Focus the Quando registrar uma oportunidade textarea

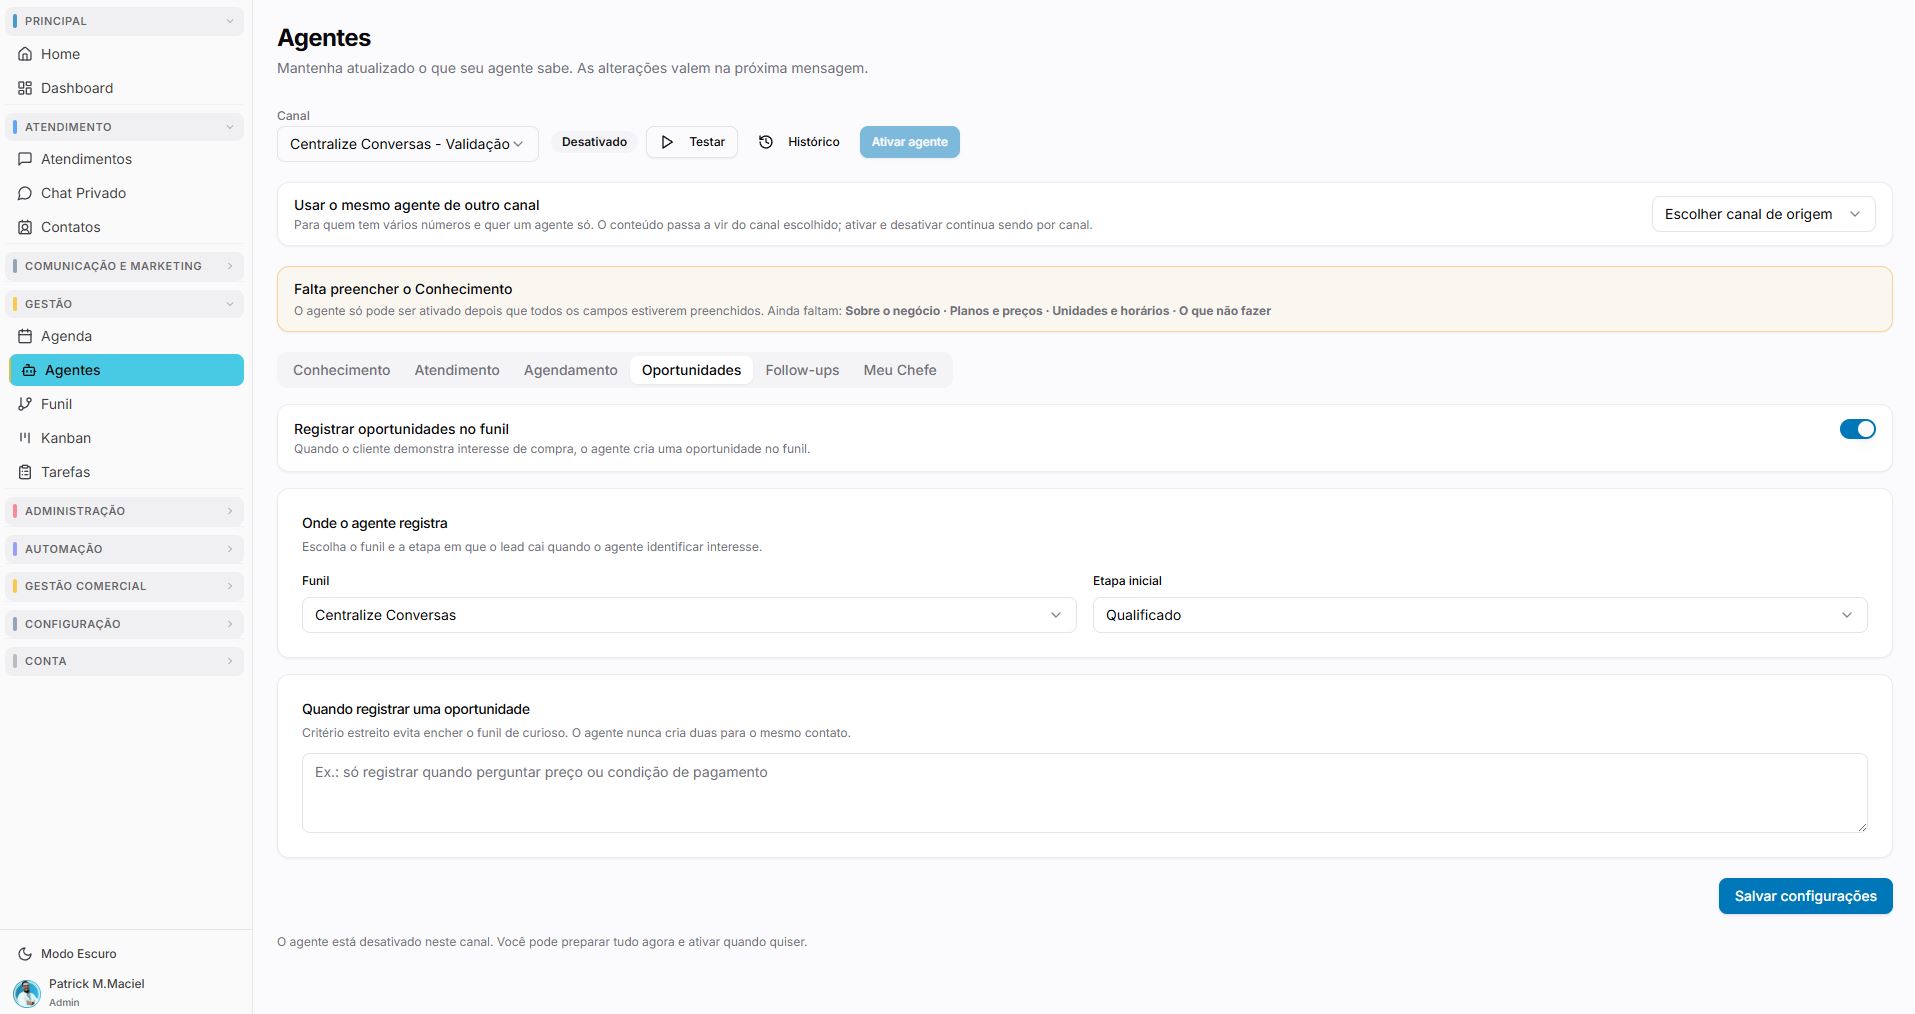tap(1084, 793)
